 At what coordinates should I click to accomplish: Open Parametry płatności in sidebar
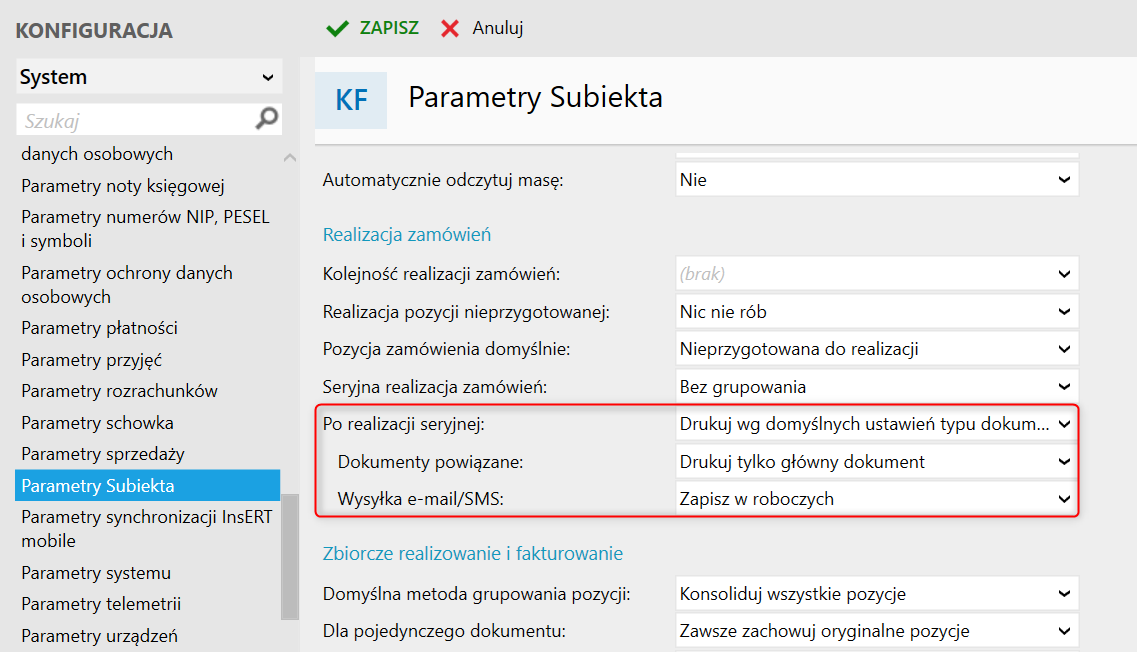99,328
